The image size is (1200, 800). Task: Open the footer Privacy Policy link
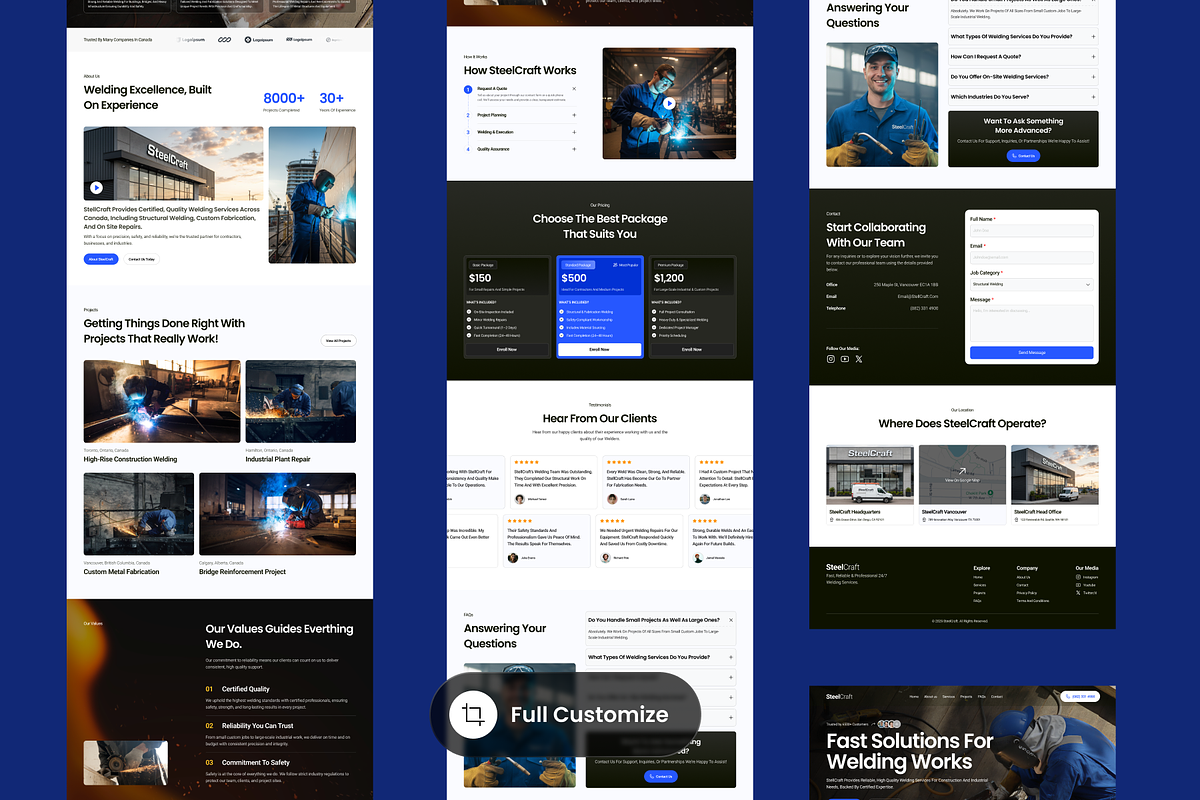[x=1027, y=593]
